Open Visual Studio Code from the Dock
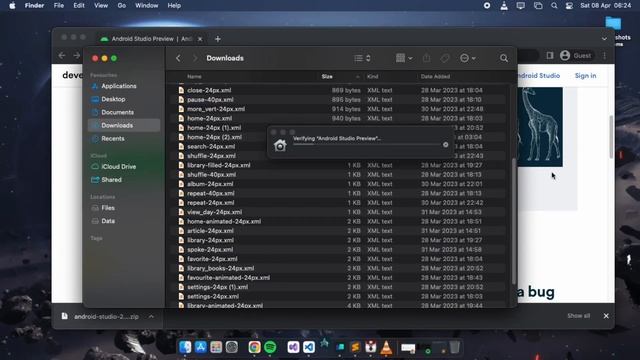The height and width of the screenshot is (360, 640). pos(309,347)
